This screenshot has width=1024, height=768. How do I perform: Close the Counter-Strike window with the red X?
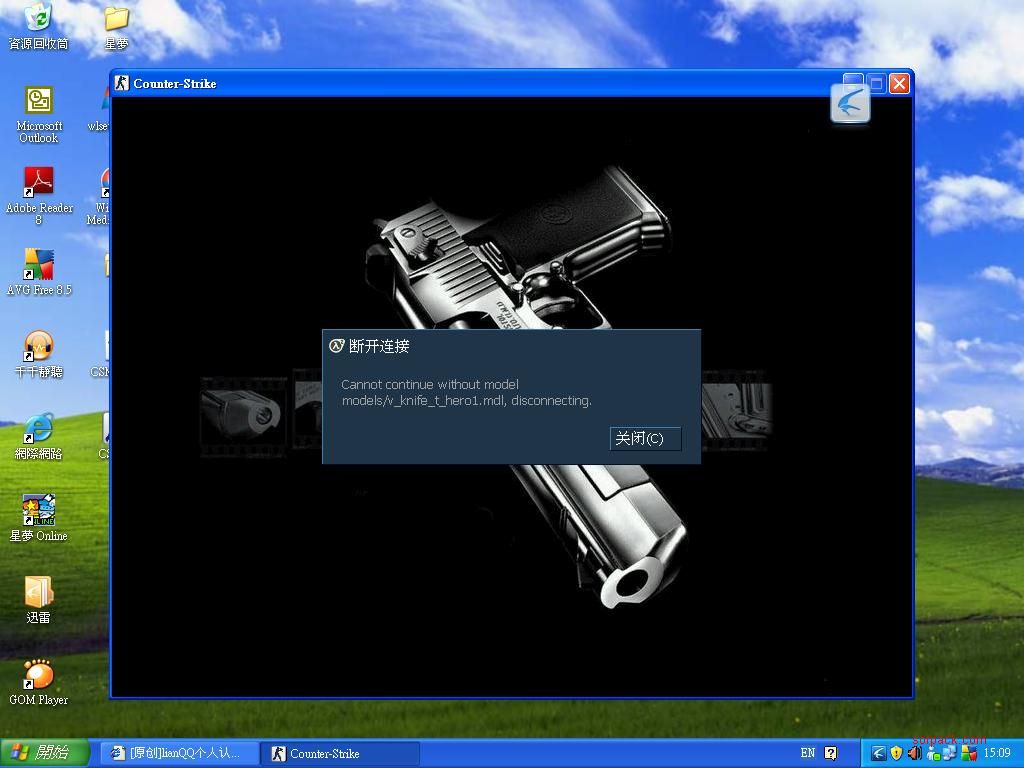tap(899, 83)
